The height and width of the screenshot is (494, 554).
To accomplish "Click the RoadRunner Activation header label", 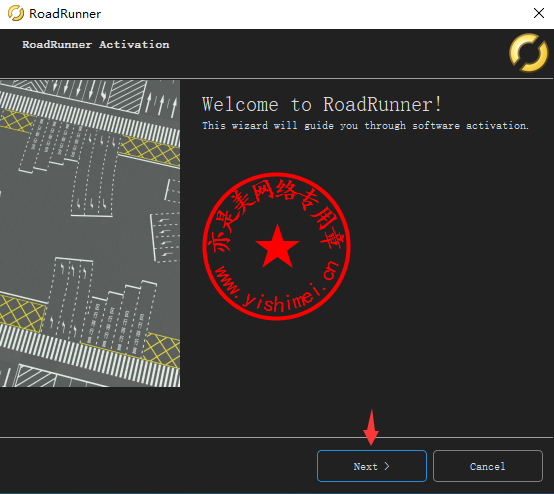I will pyautogui.click(x=96, y=45).
